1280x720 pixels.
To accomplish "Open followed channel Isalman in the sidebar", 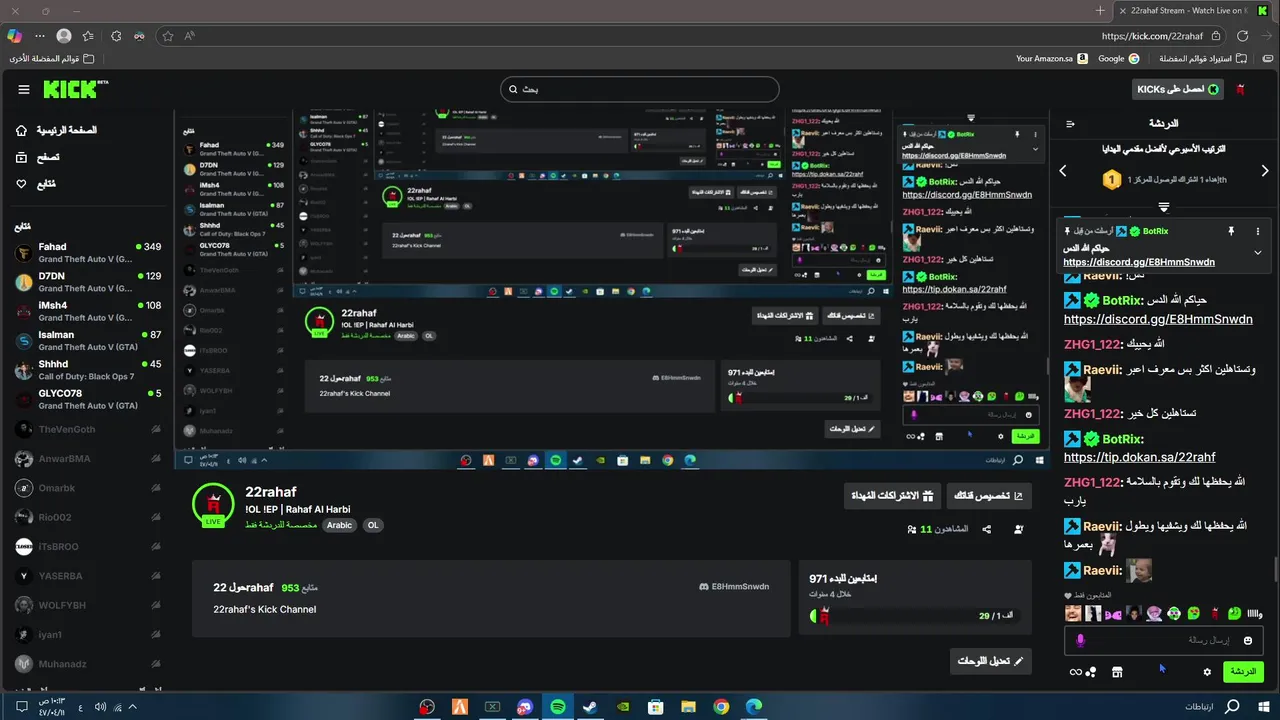I will tap(88, 341).
